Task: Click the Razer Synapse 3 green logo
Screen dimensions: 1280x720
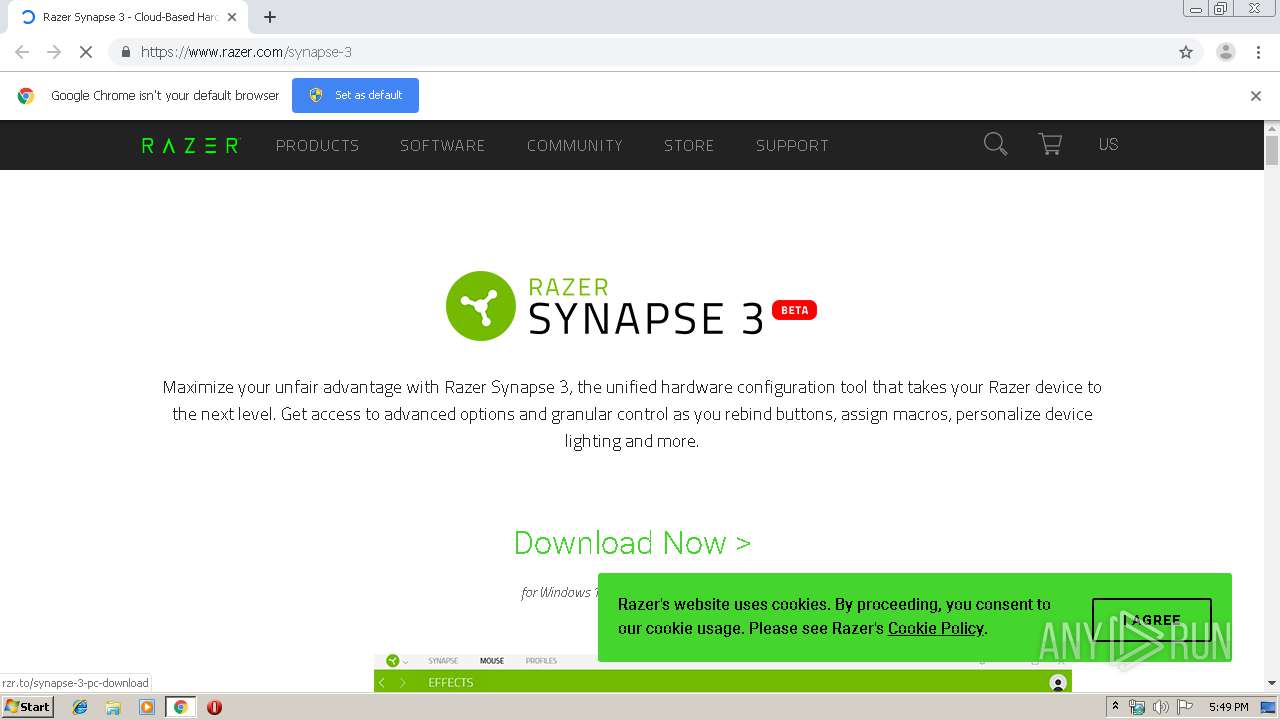Action: [481, 306]
